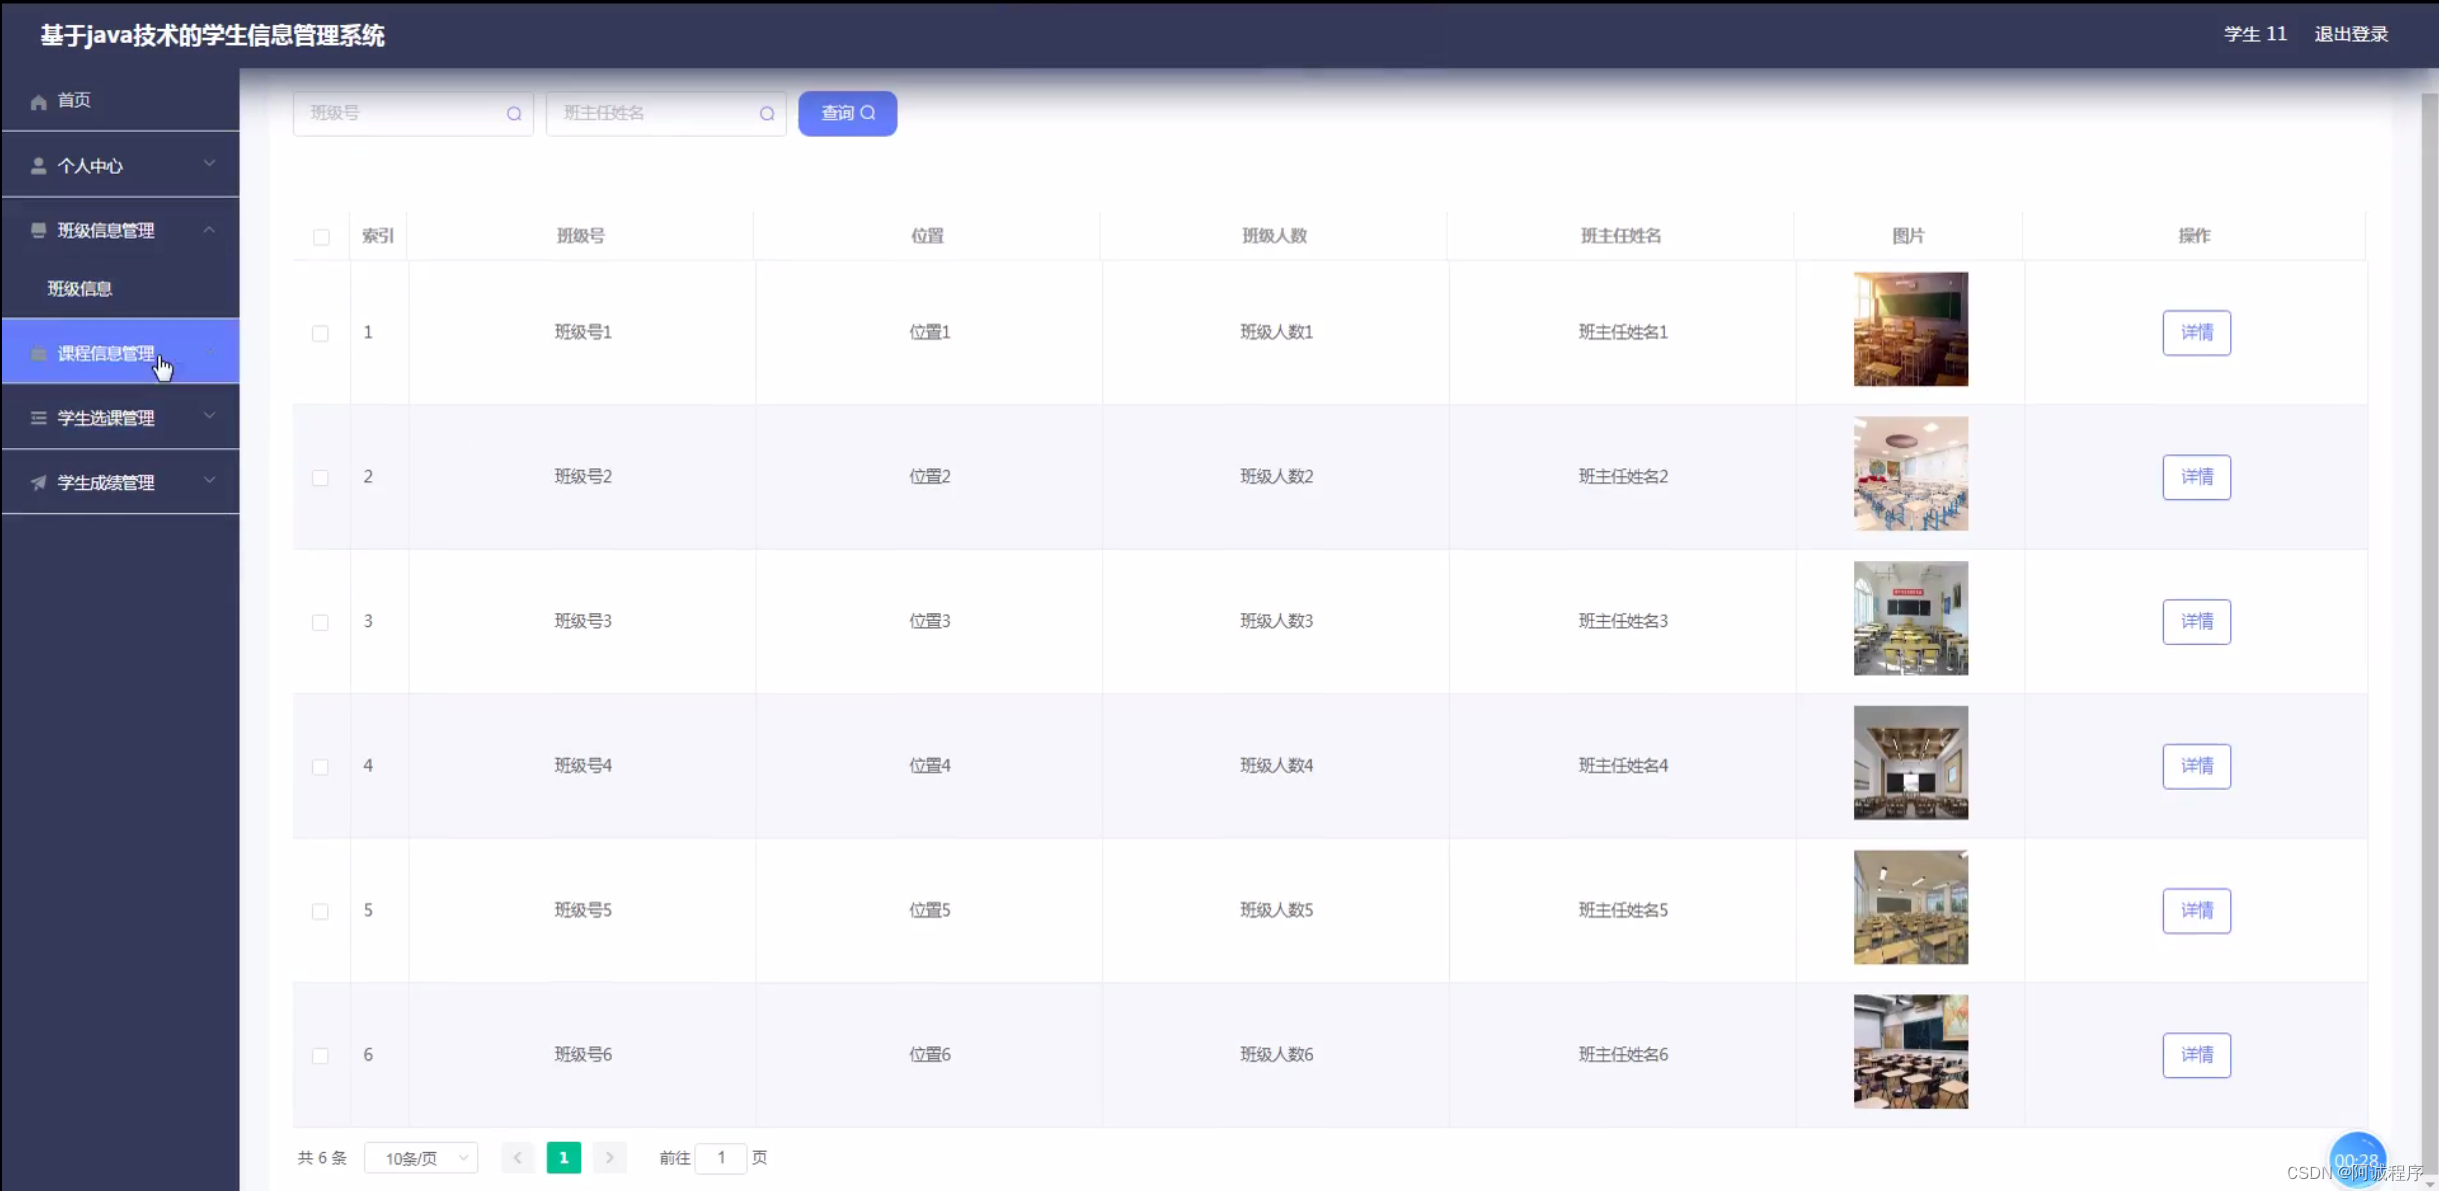This screenshot has height=1191, width=2439.
Task: Click the paper plane icon beside 学生成绩管理
Action: (x=39, y=483)
